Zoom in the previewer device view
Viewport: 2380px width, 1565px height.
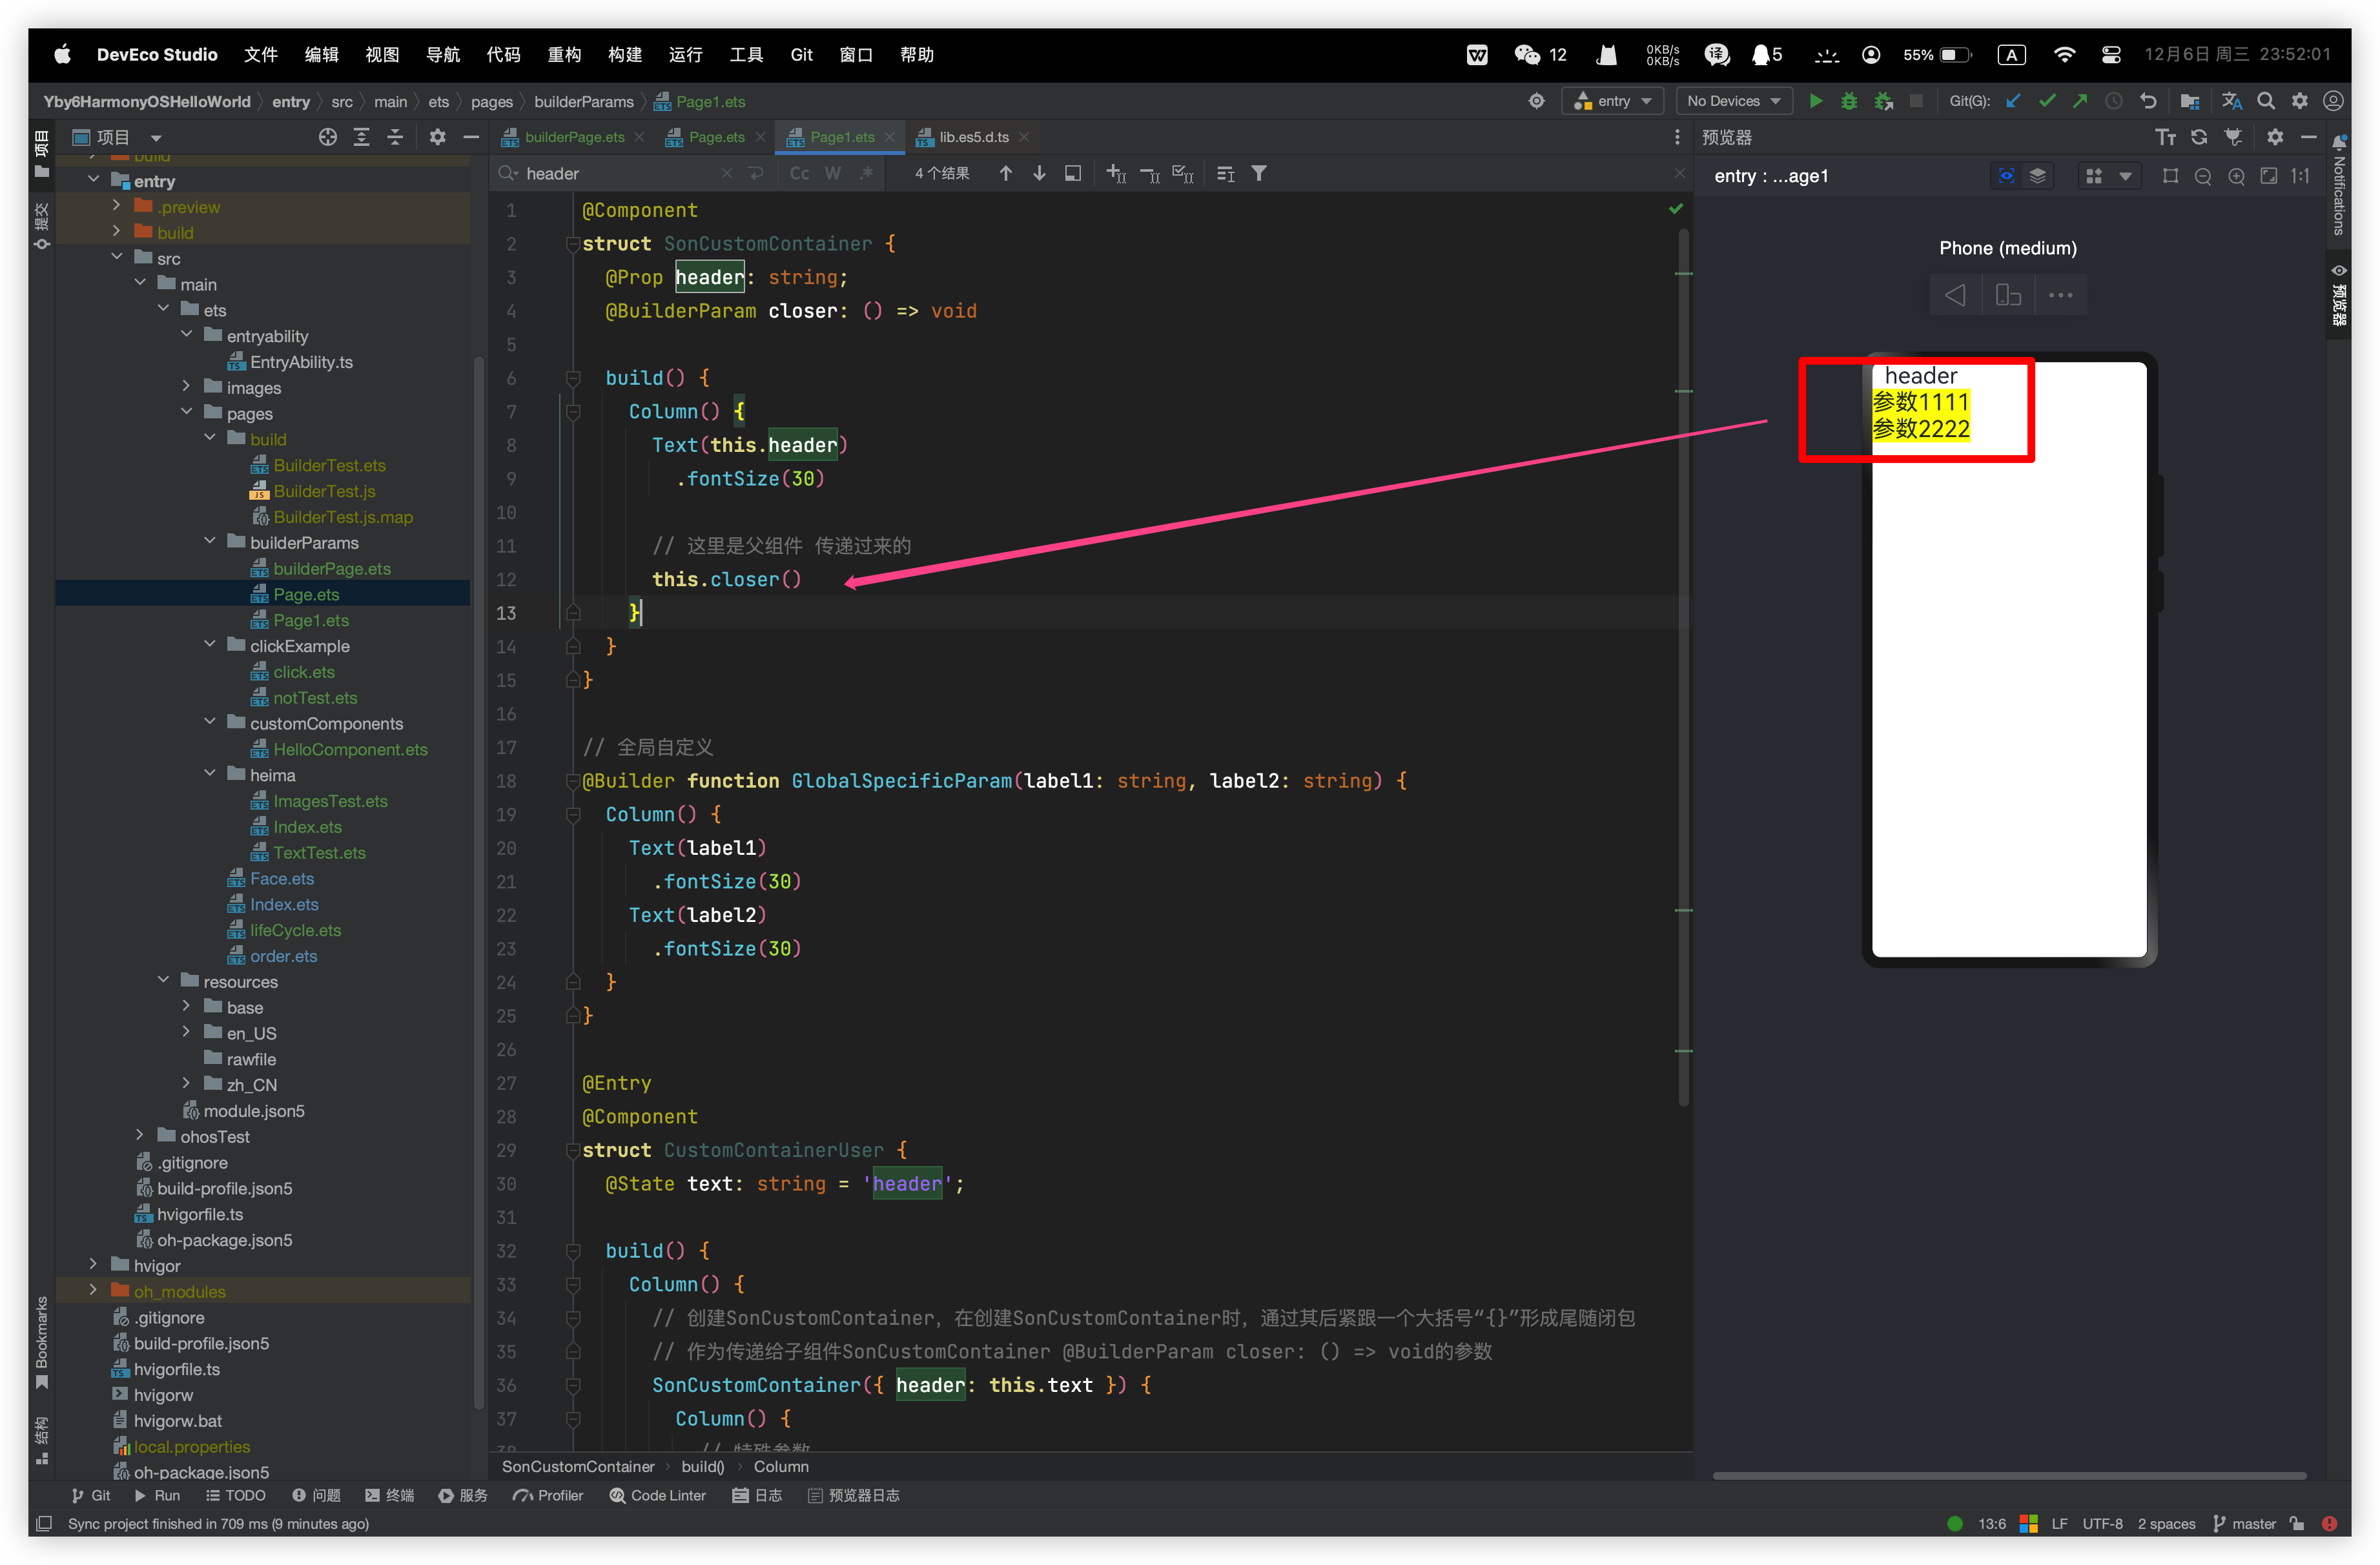pos(2236,176)
